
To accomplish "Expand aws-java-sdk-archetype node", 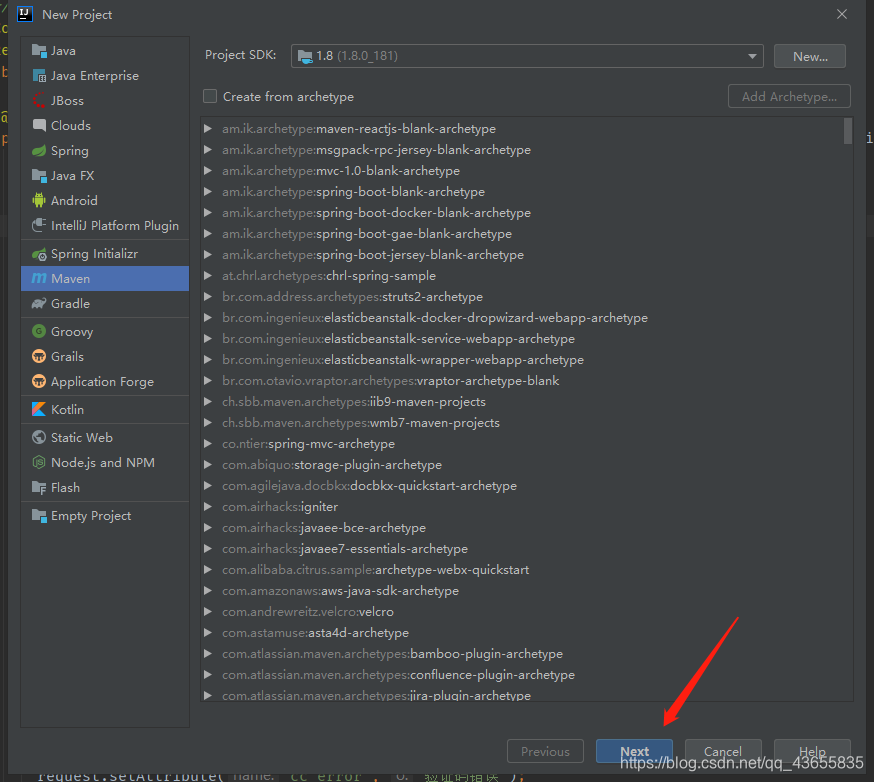I will 208,591.
